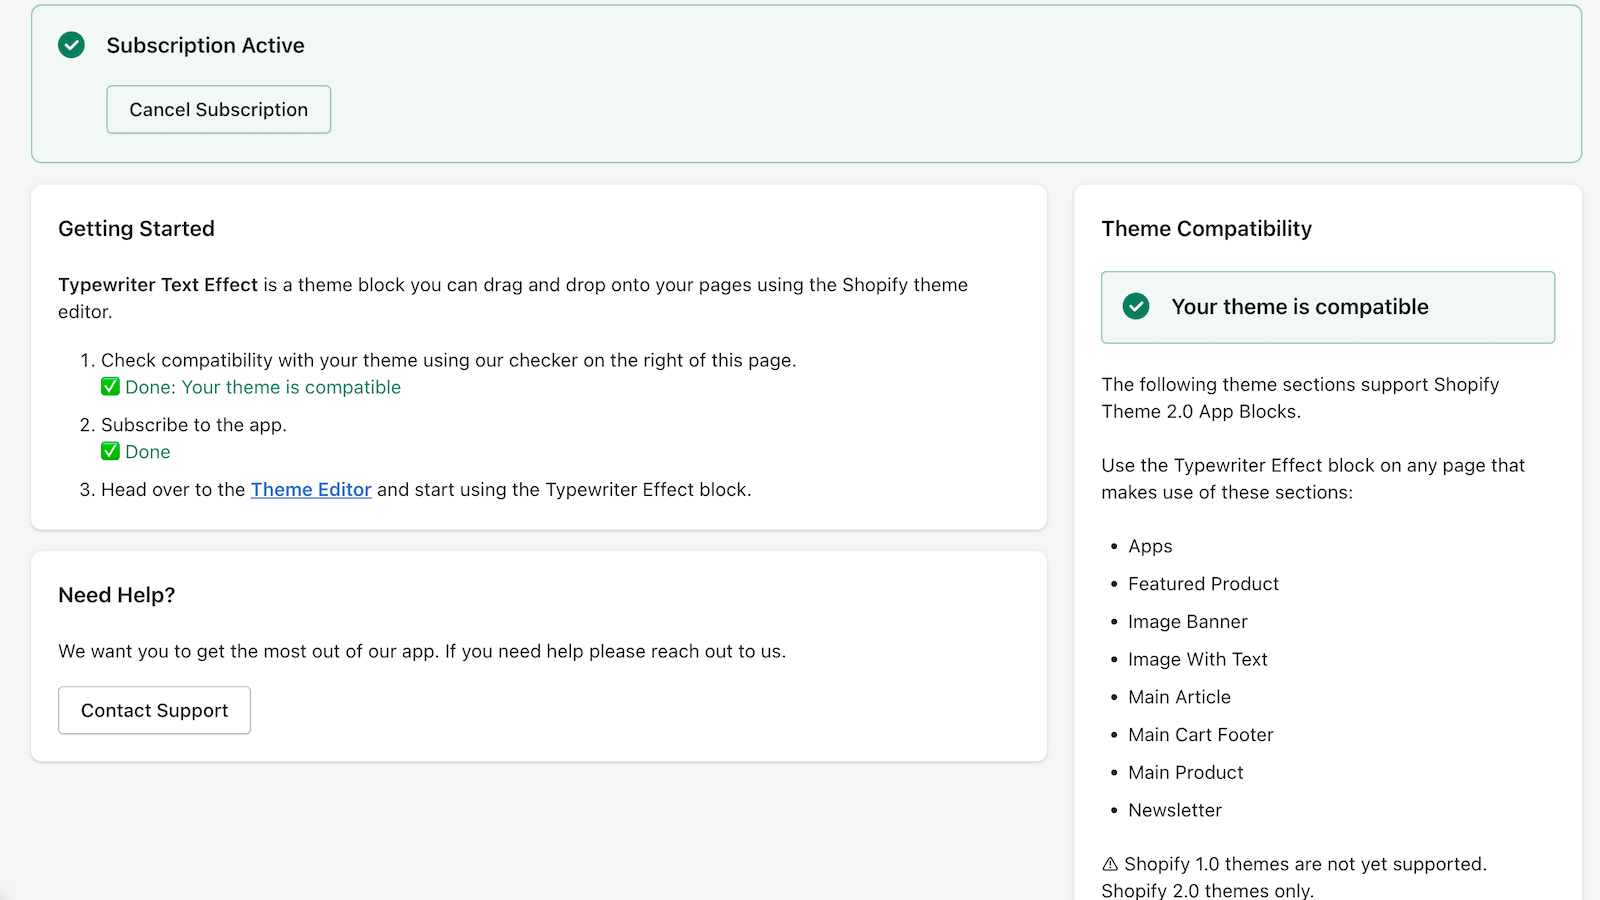Select Newsletter in the sections list
1600x900 pixels.
point(1174,811)
